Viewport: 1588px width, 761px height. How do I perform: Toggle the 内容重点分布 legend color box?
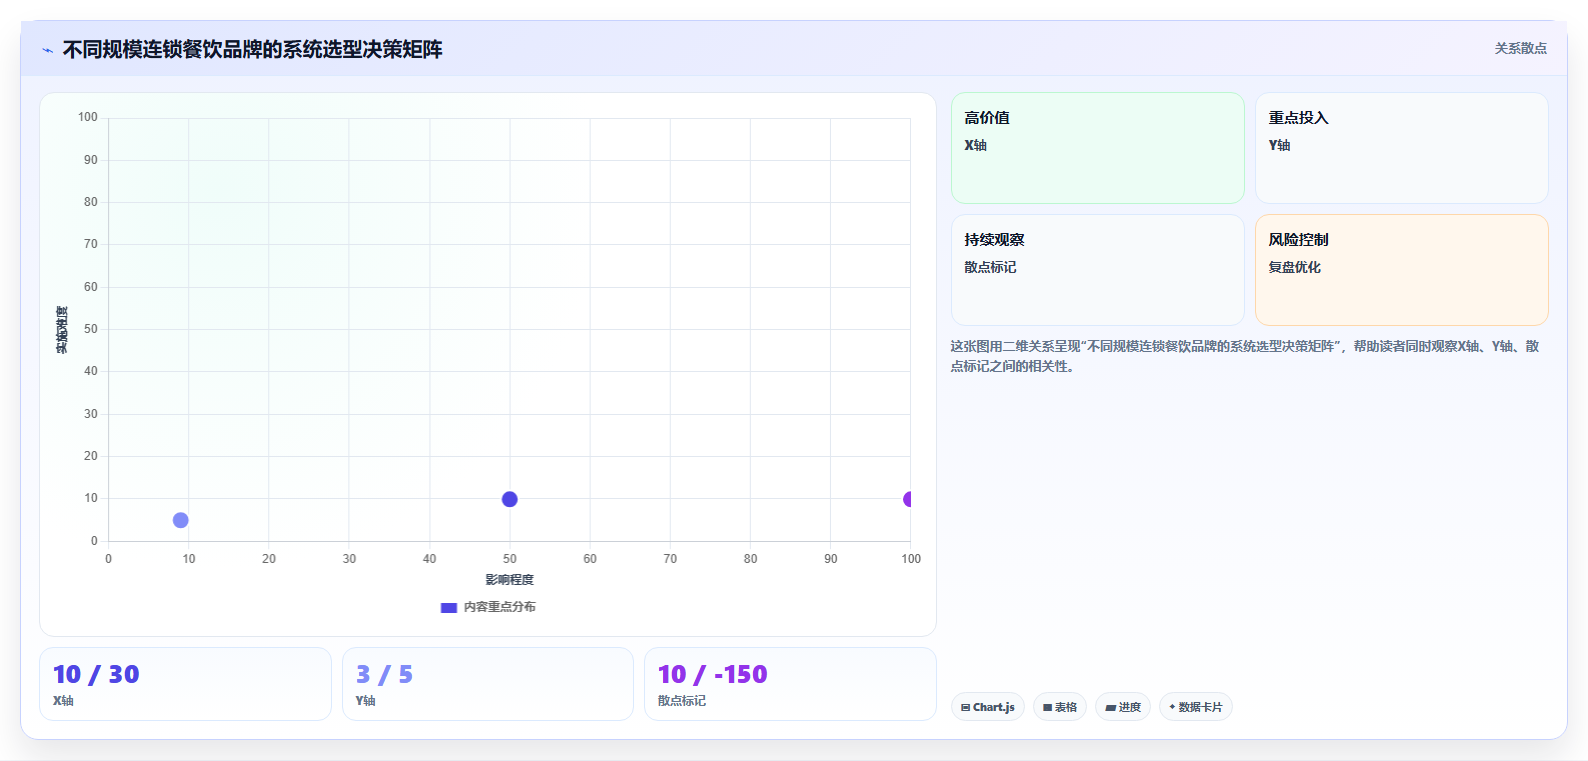click(x=449, y=607)
